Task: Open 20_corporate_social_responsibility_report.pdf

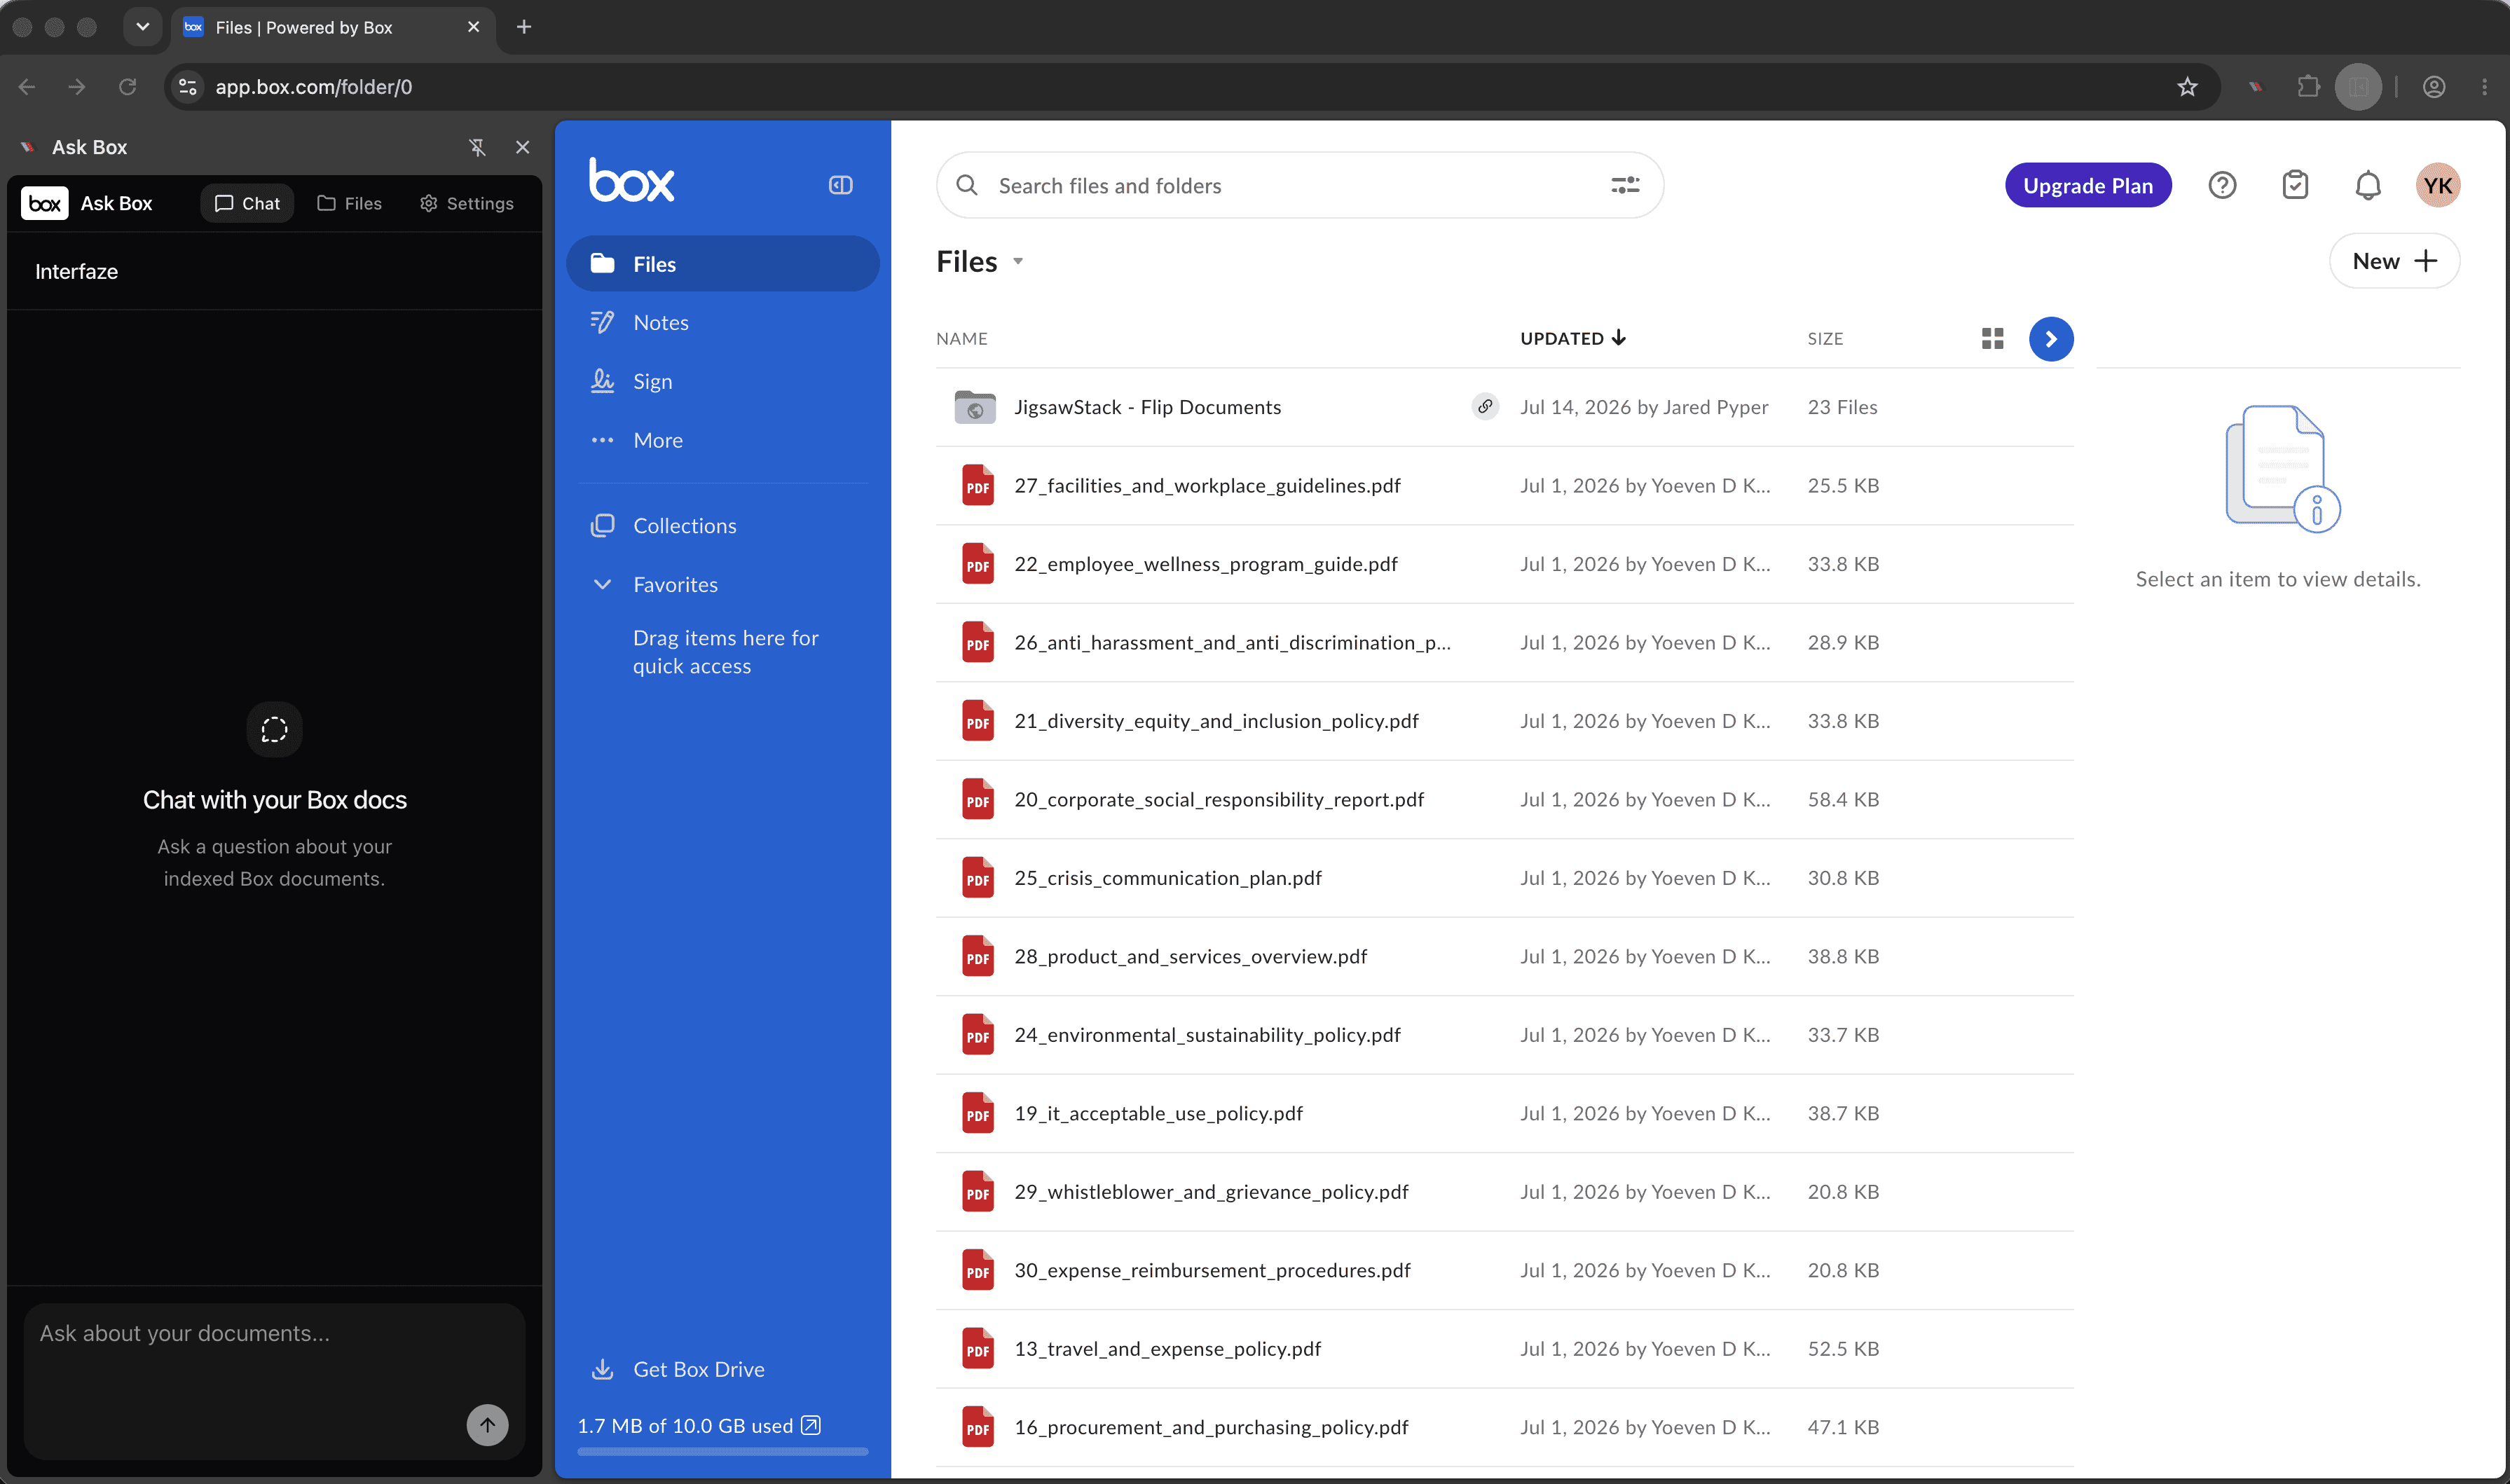Action: coord(1219,799)
